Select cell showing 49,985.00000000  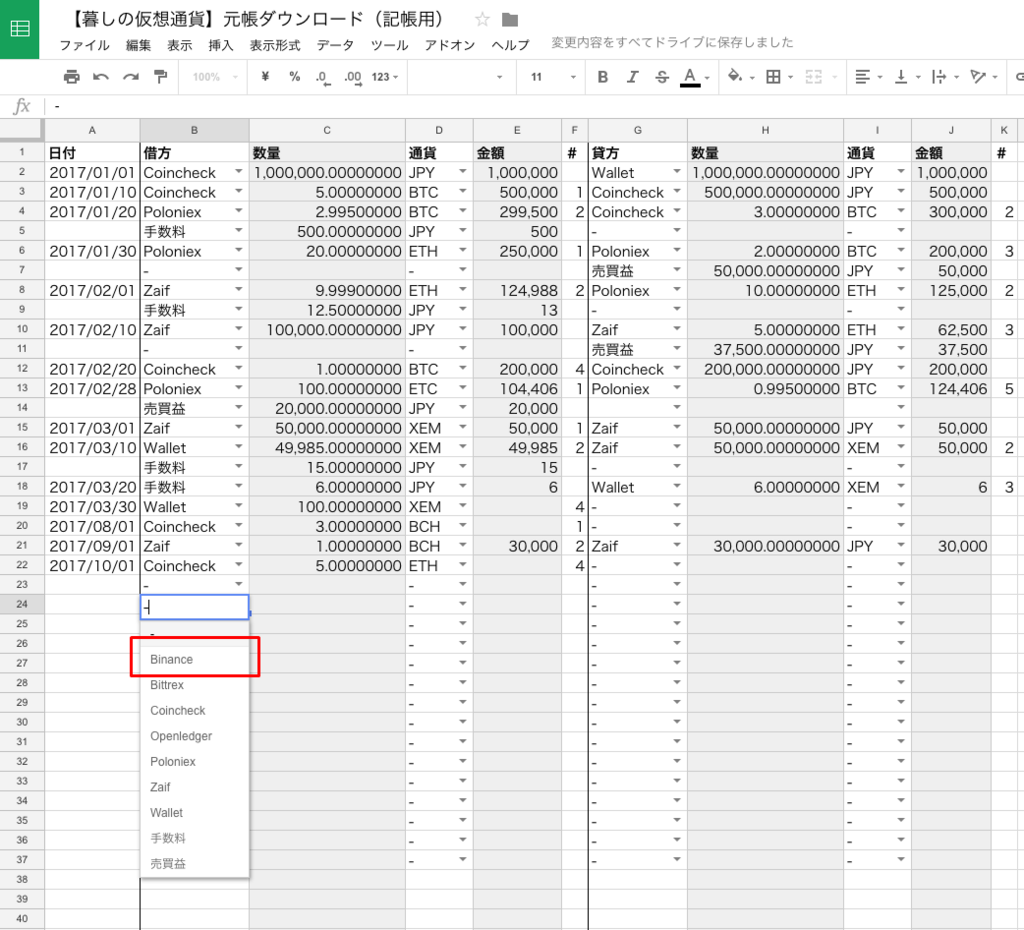point(327,448)
